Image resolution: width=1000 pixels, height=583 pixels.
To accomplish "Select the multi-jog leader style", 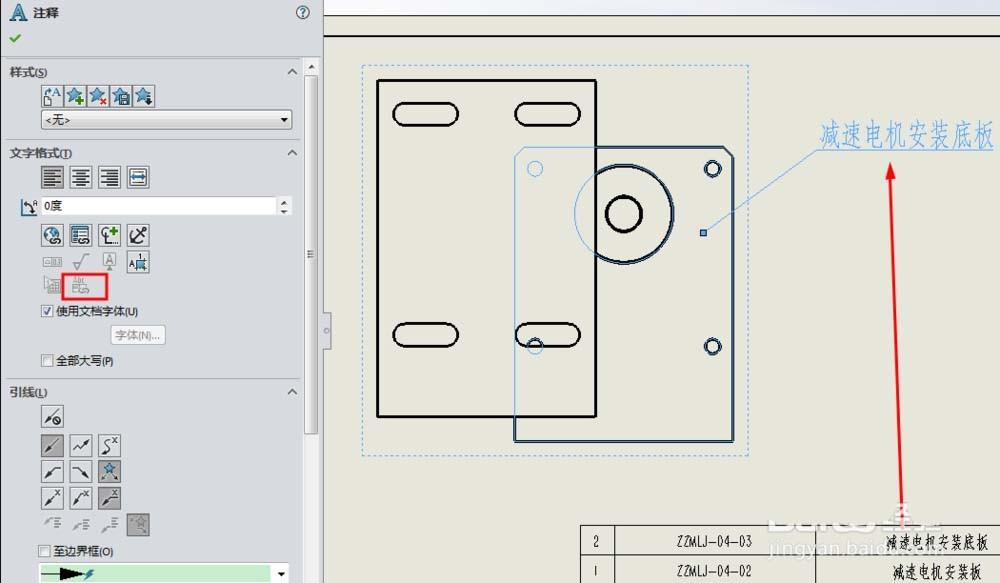I will pyautogui.click(x=81, y=445).
